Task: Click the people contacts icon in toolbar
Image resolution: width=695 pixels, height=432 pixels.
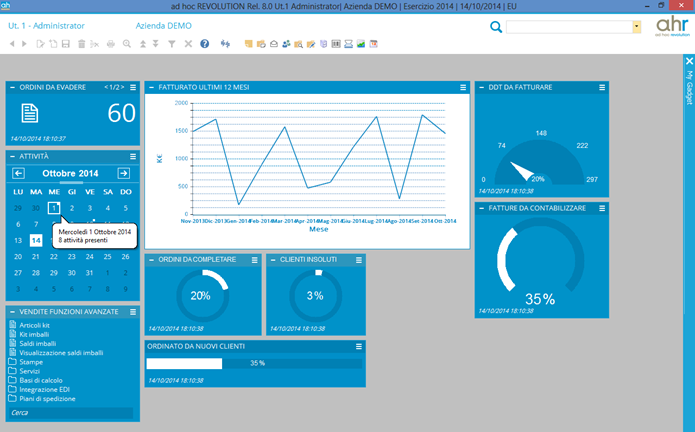Action: point(286,44)
